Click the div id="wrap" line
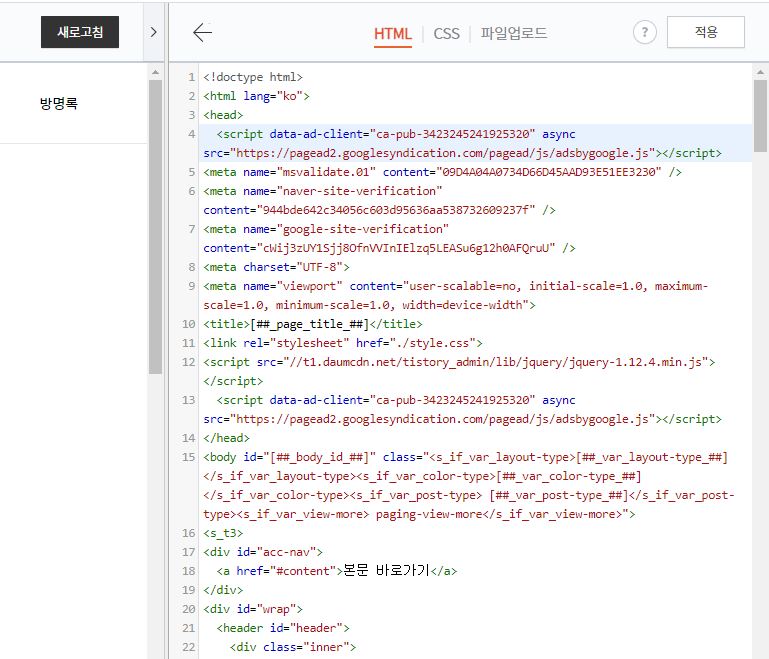Viewport: 769px width, 659px height. coord(253,609)
